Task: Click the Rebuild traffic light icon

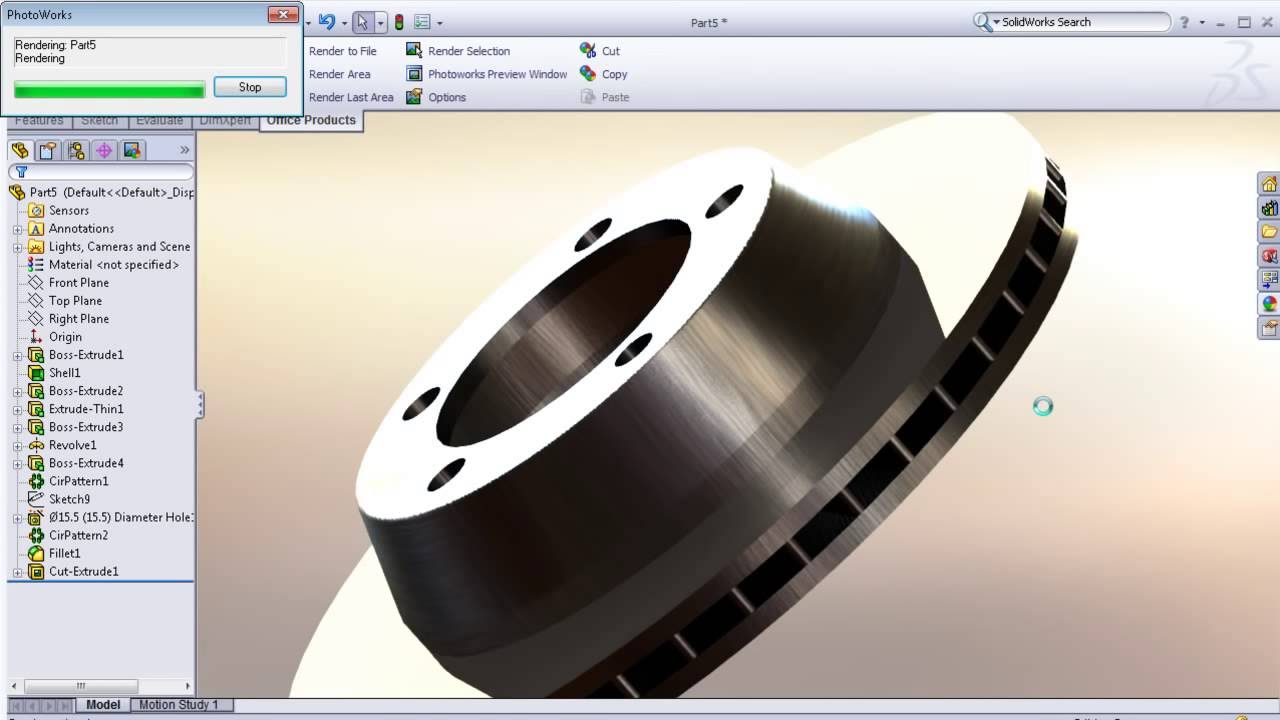Action: click(399, 22)
